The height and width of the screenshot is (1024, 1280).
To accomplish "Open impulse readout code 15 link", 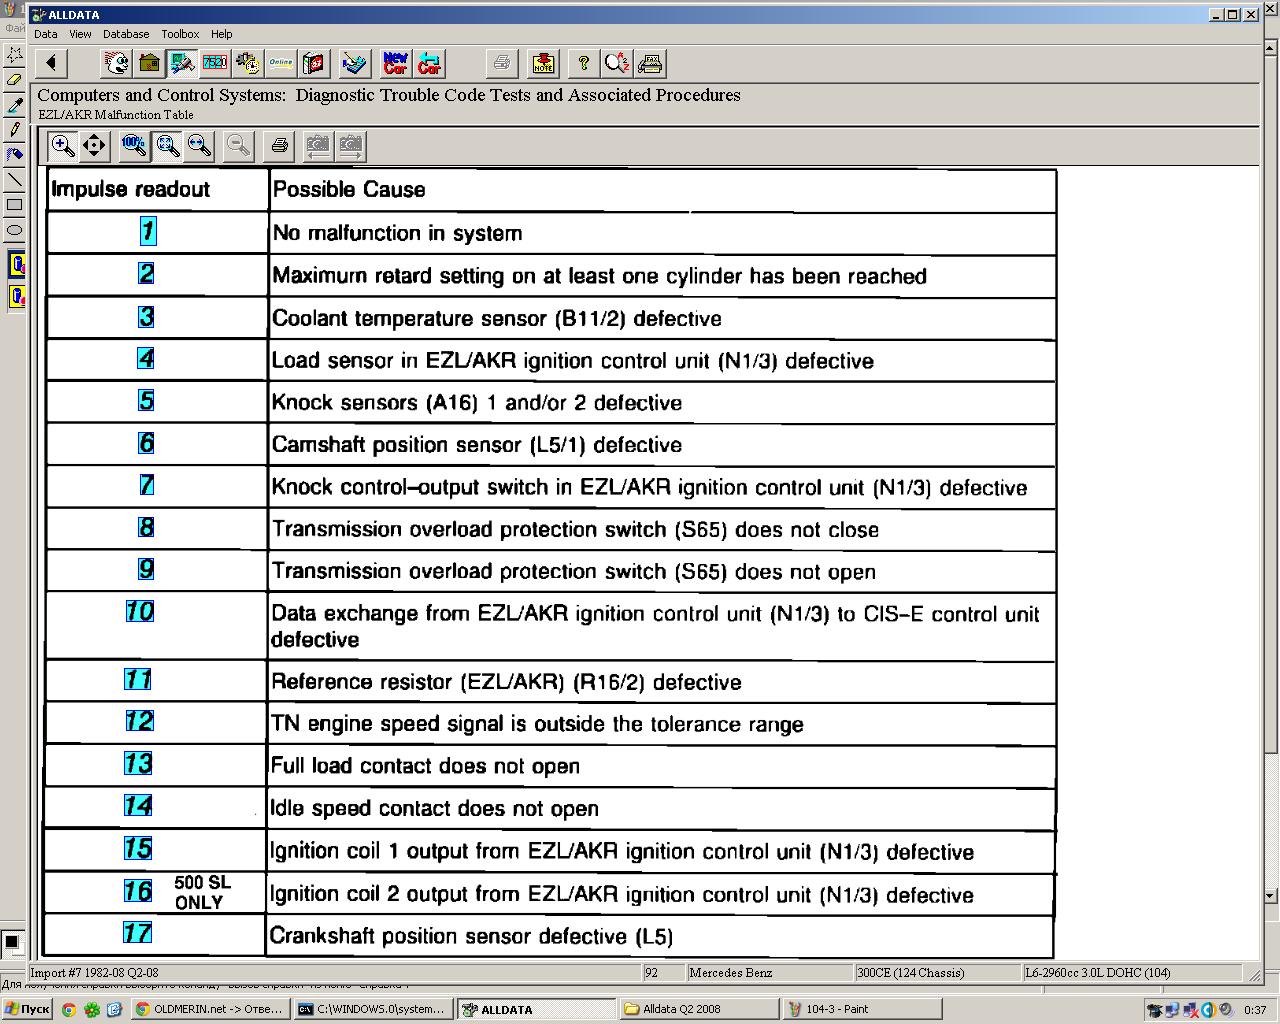I will pyautogui.click(x=138, y=848).
